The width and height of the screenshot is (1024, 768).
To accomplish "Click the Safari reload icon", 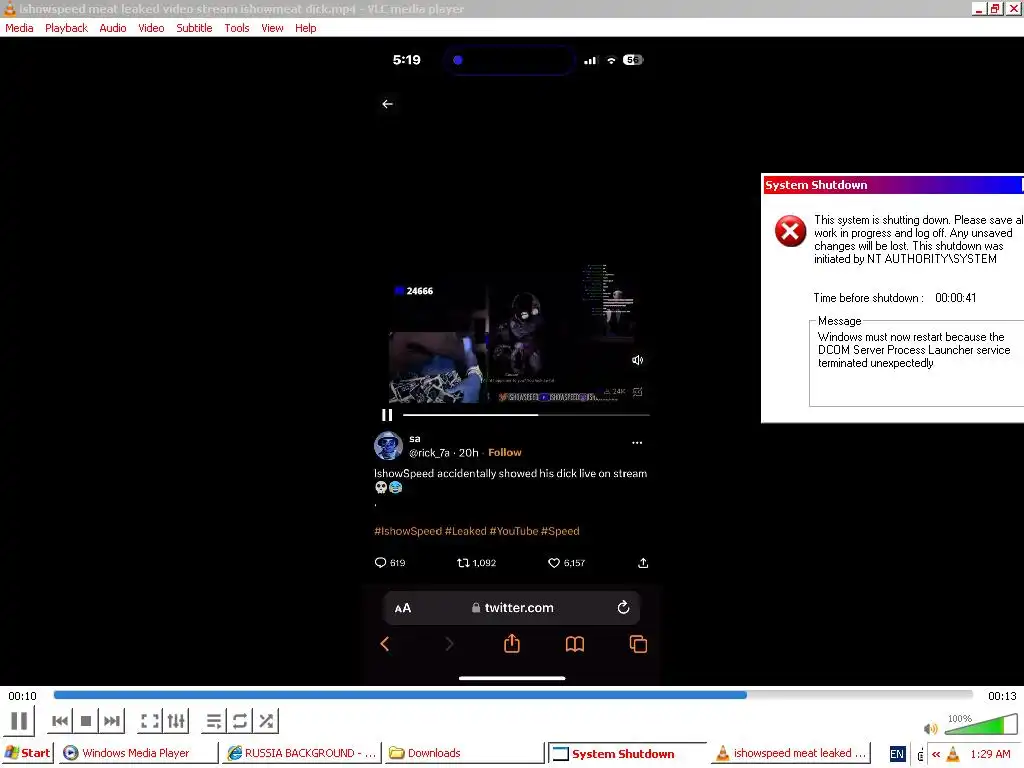I will tap(623, 607).
